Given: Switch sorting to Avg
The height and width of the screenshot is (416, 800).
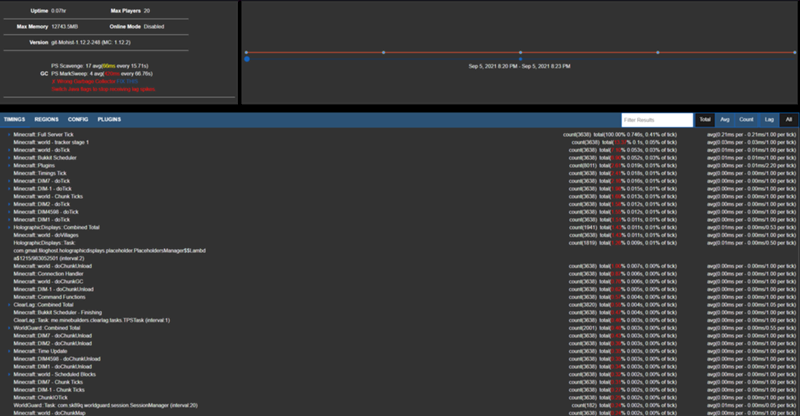Looking at the screenshot, I should pos(725,119).
